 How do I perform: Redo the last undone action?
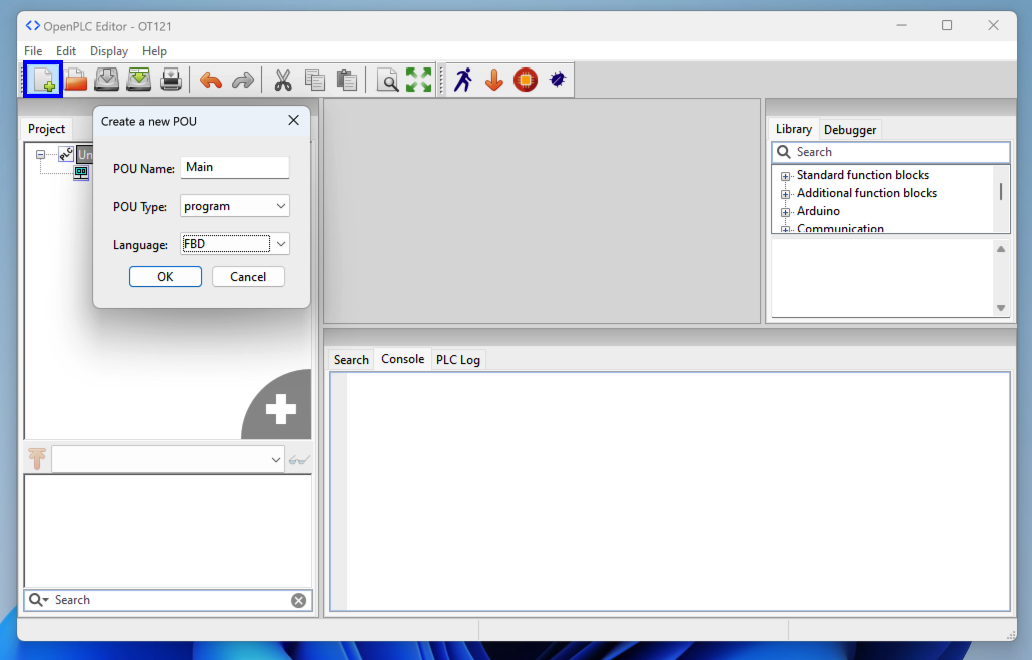click(x=243, y=80)
